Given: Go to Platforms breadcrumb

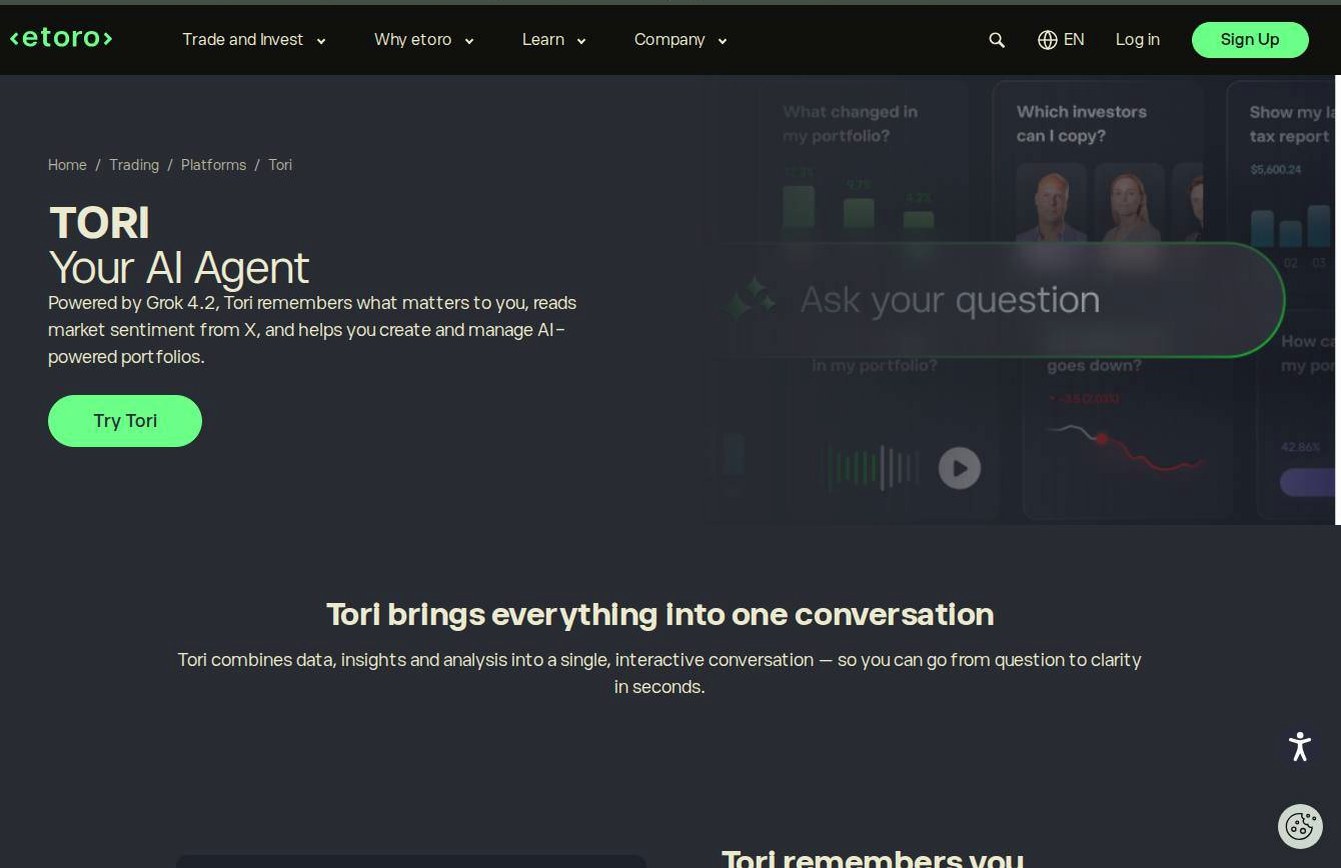Looking at the screenshot, I should tap(213, 165).
